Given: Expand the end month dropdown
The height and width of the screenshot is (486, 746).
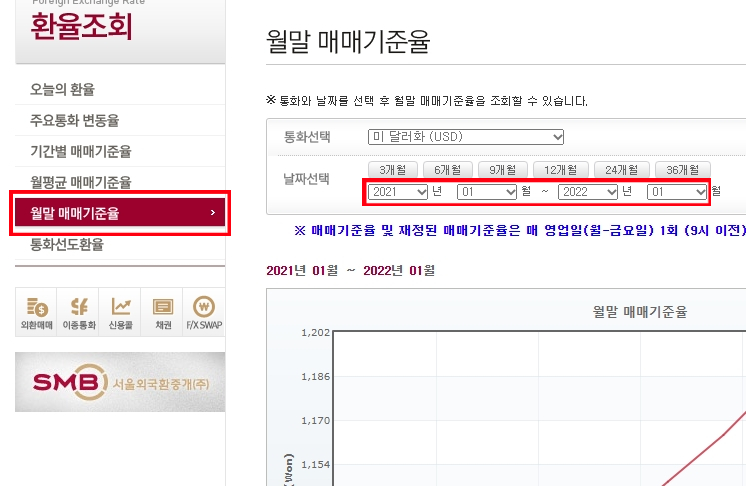Looking at the screenshot, I should coord(677,192).
